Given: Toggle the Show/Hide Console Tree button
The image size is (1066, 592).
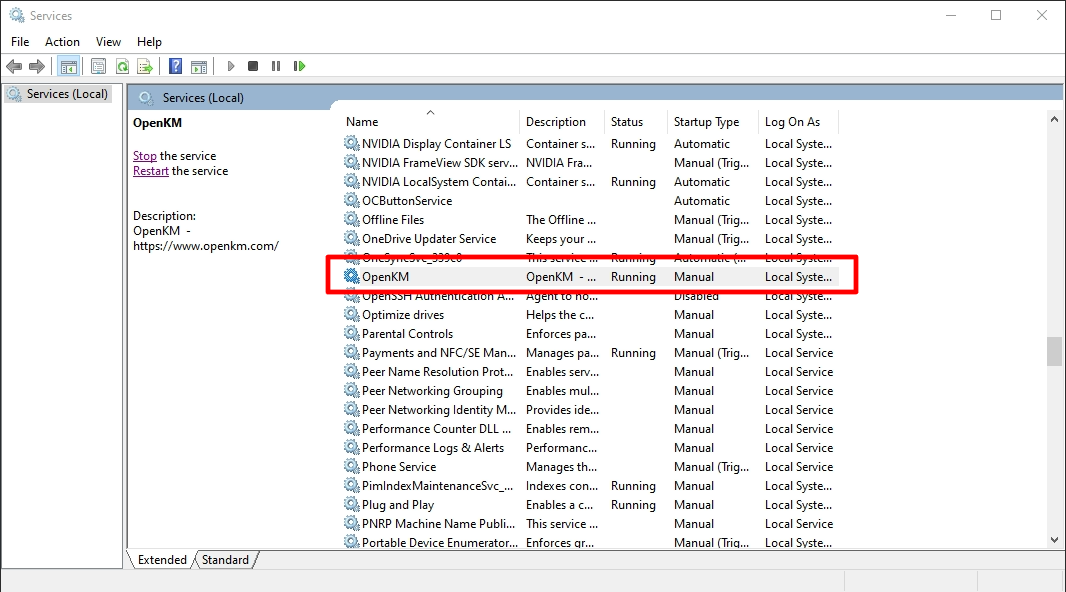Looking at the screenshot, I should [x=69, y=67].
